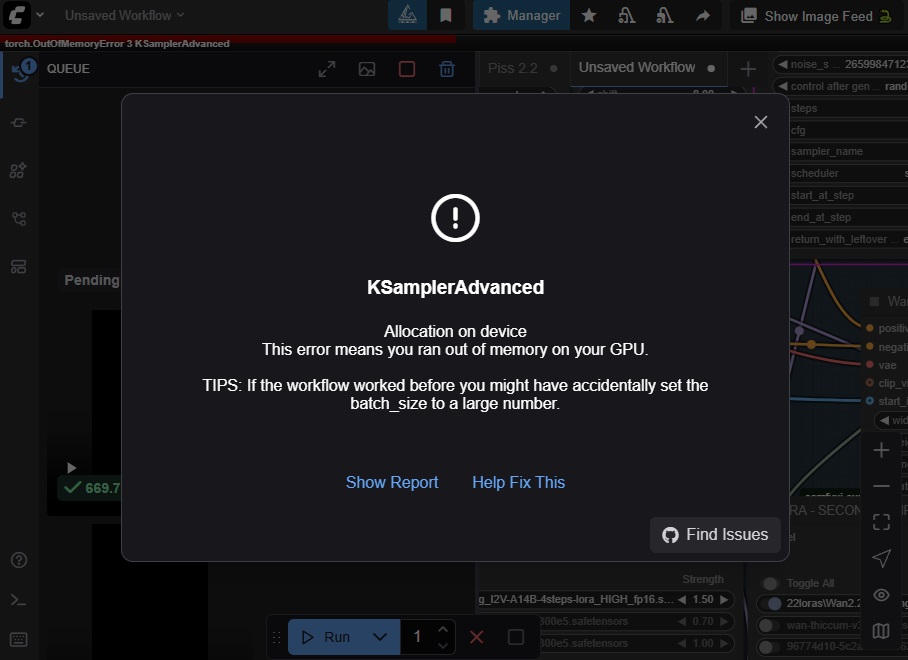Click the second llama icon in the toolbar
This screenshot has height=660, width=908.
point(665,15)
